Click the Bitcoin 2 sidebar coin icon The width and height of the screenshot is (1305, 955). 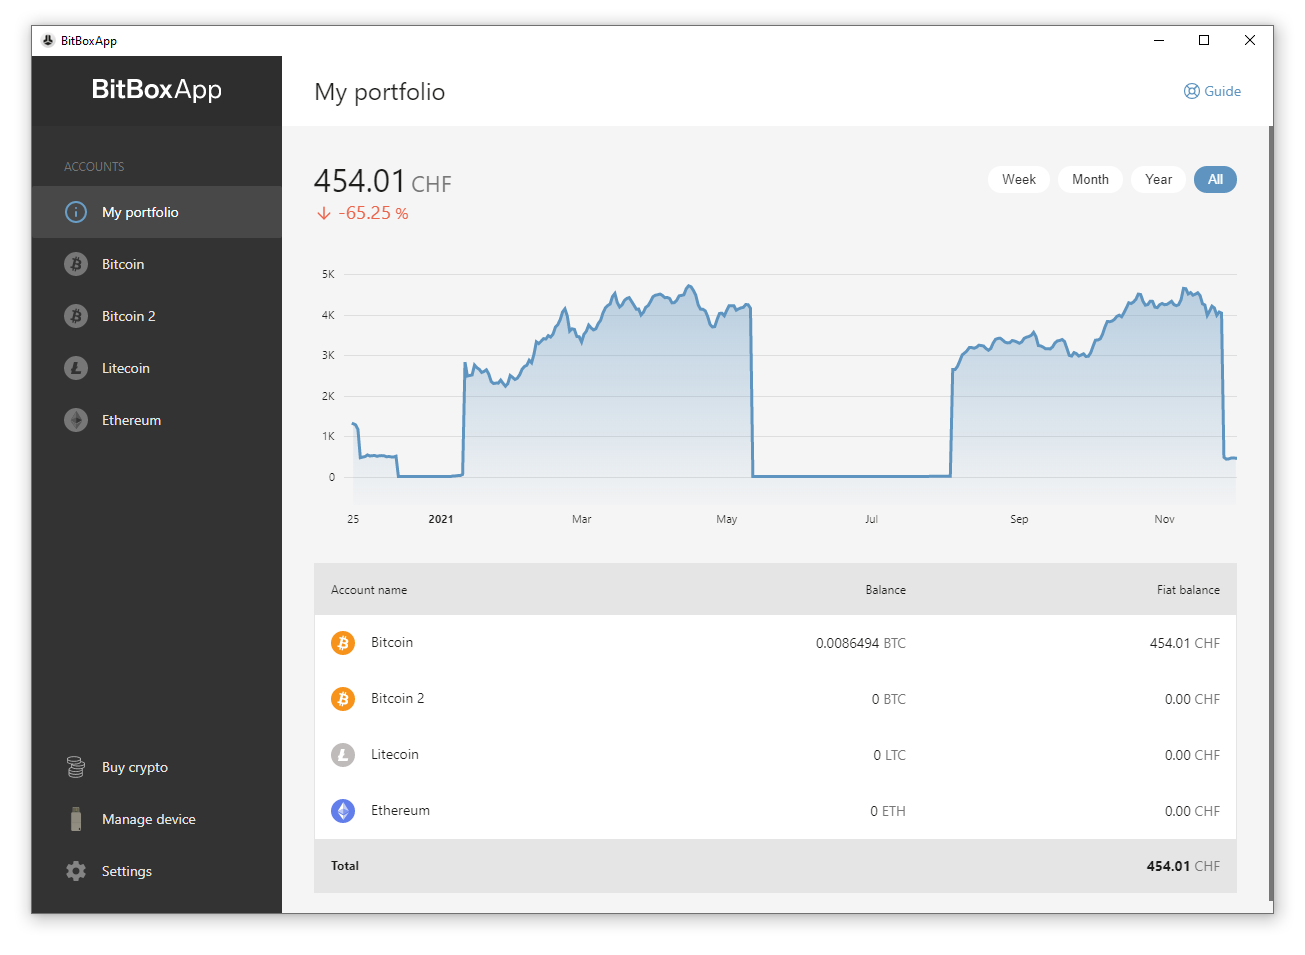point(76,316)
